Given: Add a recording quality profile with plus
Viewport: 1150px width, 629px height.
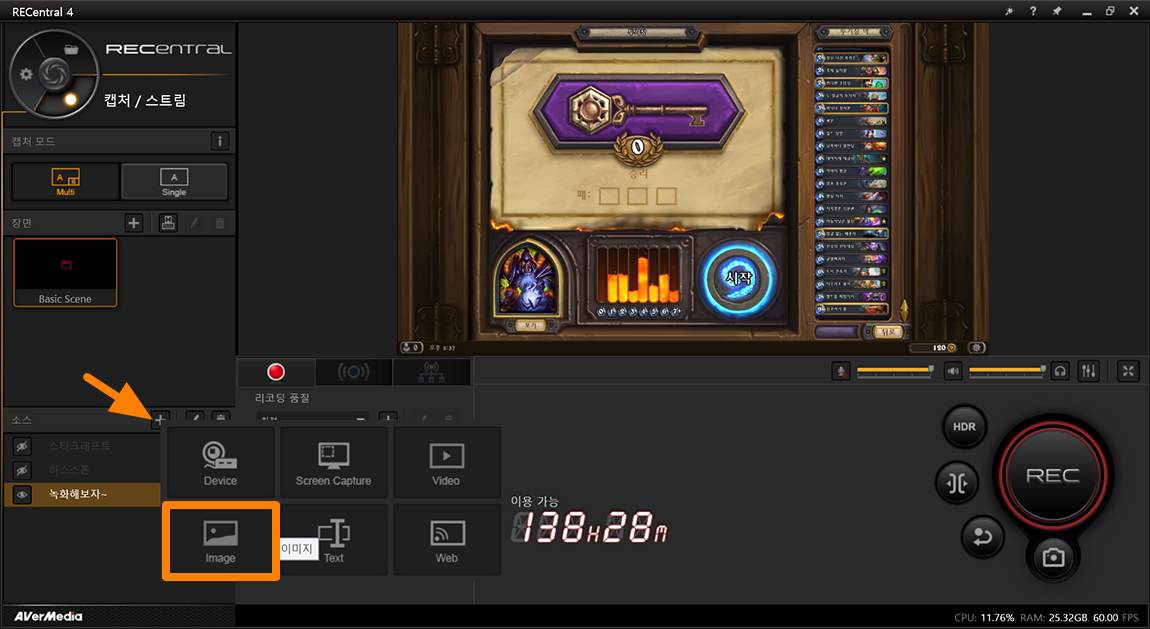Looking at the screenshot, I should (387, 419).
